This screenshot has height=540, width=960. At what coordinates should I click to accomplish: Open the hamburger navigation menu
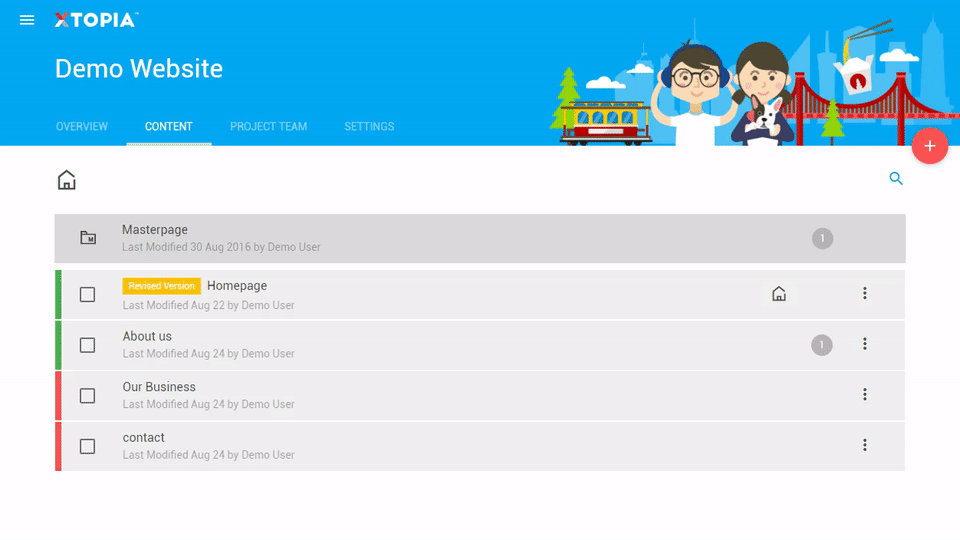tap(27, 20)
